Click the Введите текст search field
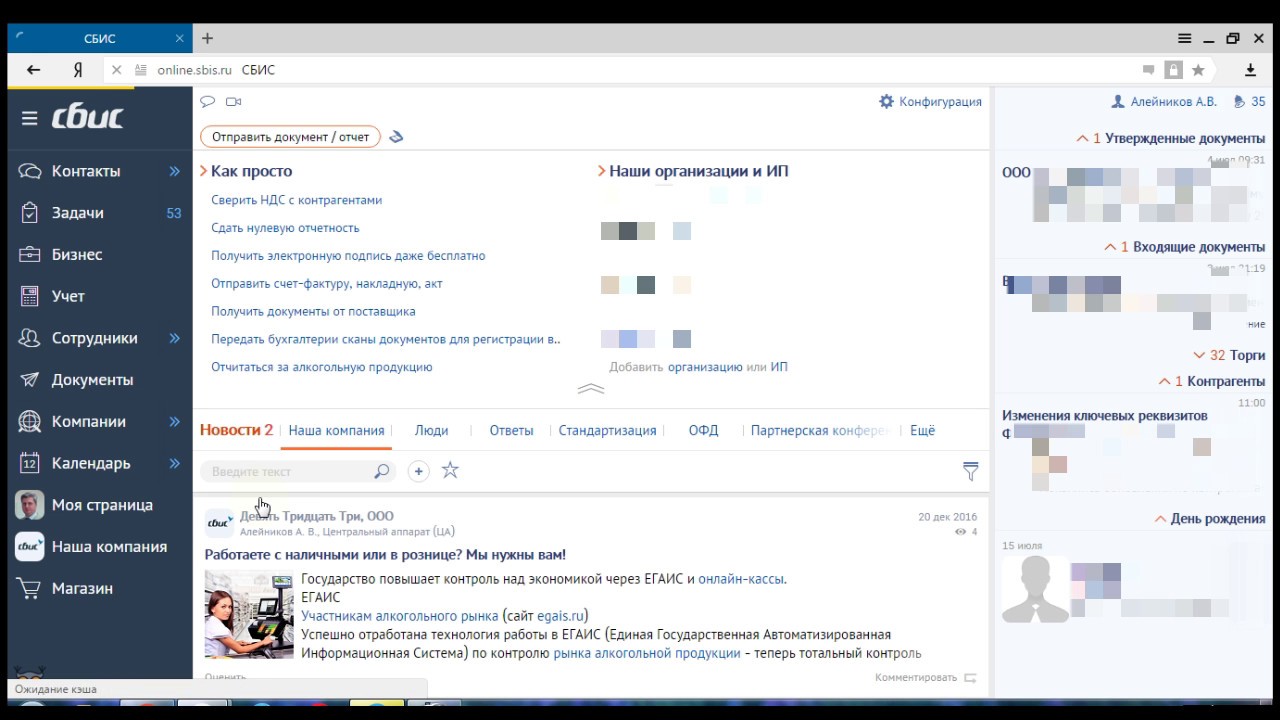The height and width of the screenshot is (720, 1280). [298, 471]
